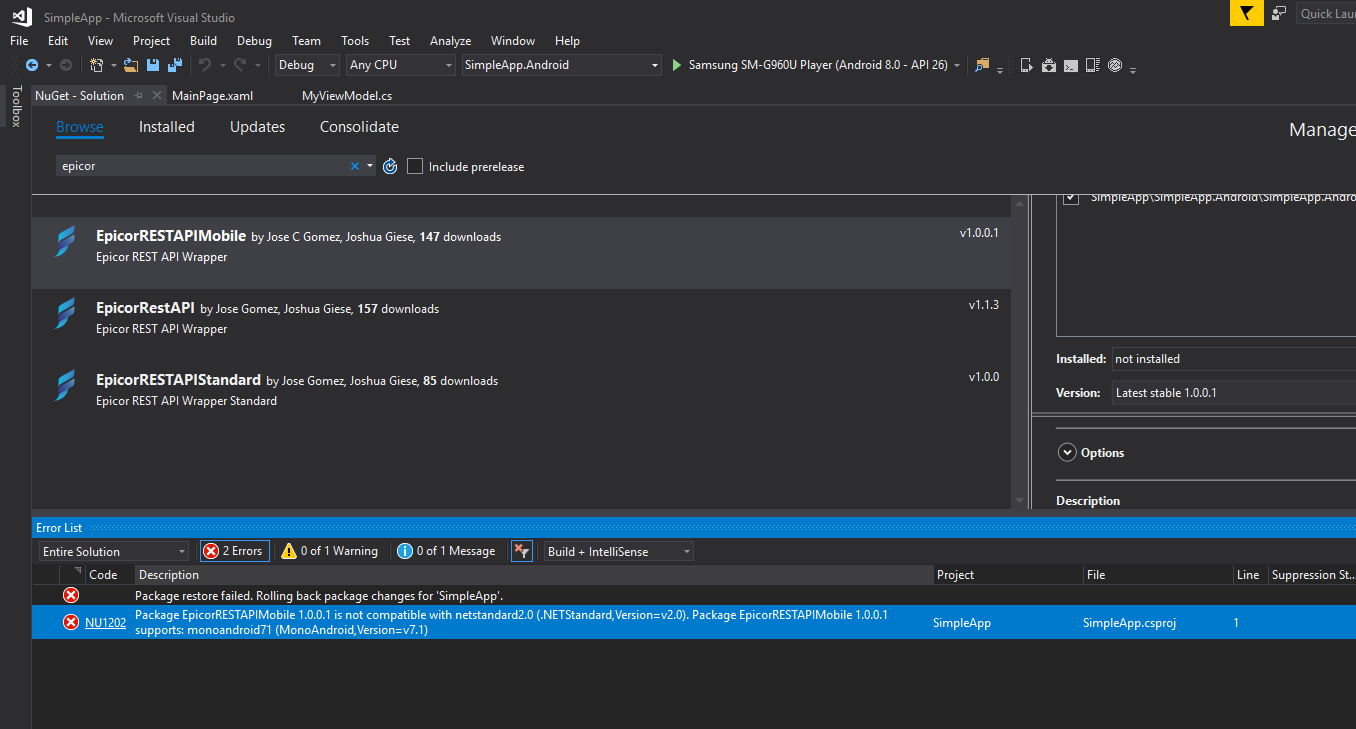The image size is (1356, 729).
Task: Click the Send Feedback icon
Action: (1279, 13)
